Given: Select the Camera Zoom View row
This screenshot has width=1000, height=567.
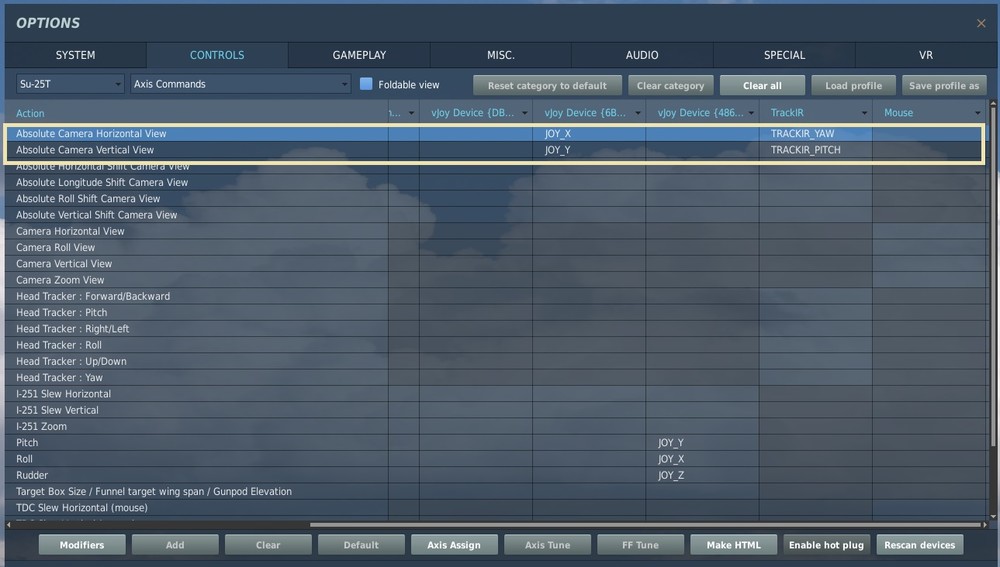Looking at the screenshot, I should click(x=494, y=280).
